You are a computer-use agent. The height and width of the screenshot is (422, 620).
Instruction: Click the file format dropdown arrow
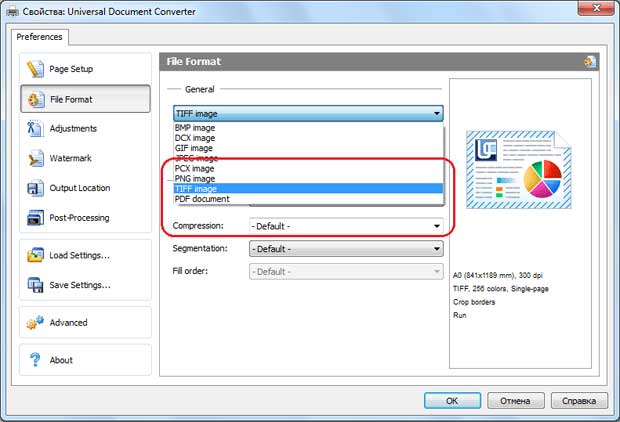click(x=437, y=114)
